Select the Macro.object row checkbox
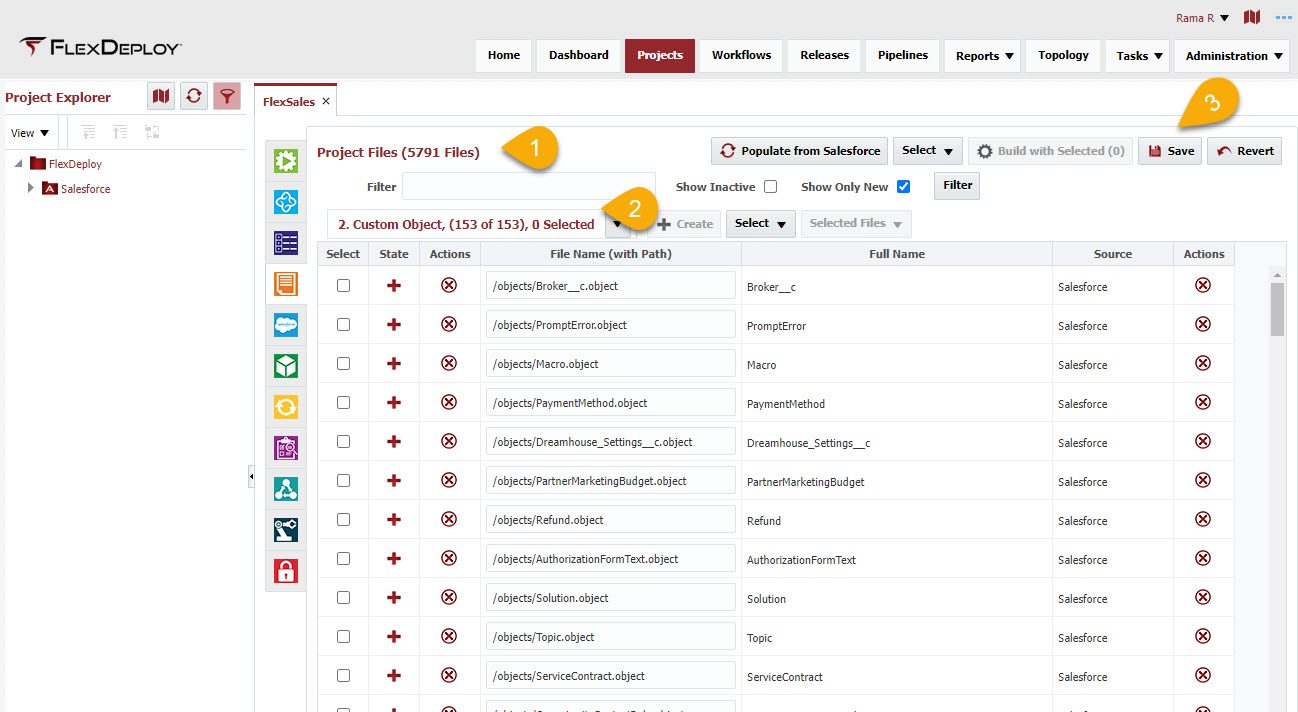Image resolution: width=1298 pixels, height=712 pixels. click(343, 364)
